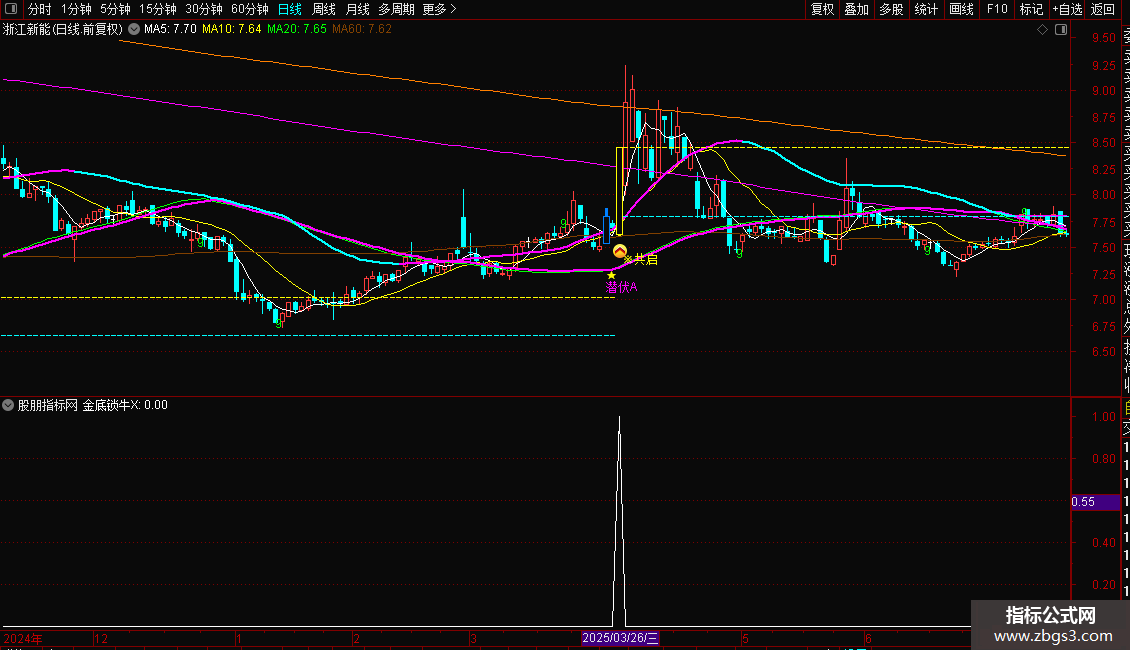The width and height of the screenshot is (1130, 650).
Task: Click the 12 month label on time axis
Action: point(101,638)
